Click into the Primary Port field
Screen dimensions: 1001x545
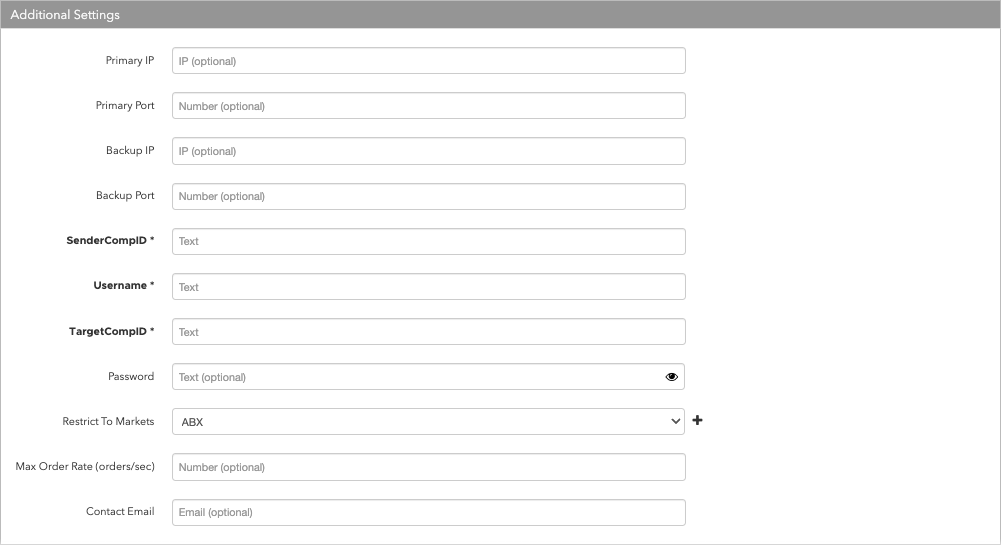429,106
